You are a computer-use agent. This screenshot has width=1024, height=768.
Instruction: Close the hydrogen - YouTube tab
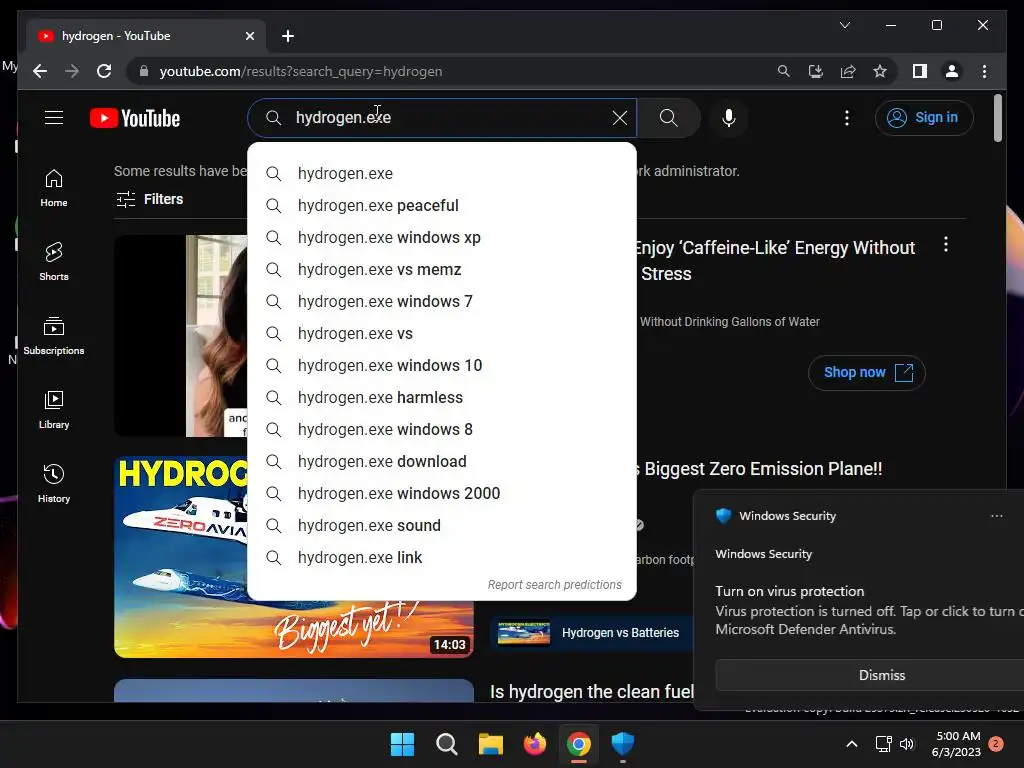point(249,36)
